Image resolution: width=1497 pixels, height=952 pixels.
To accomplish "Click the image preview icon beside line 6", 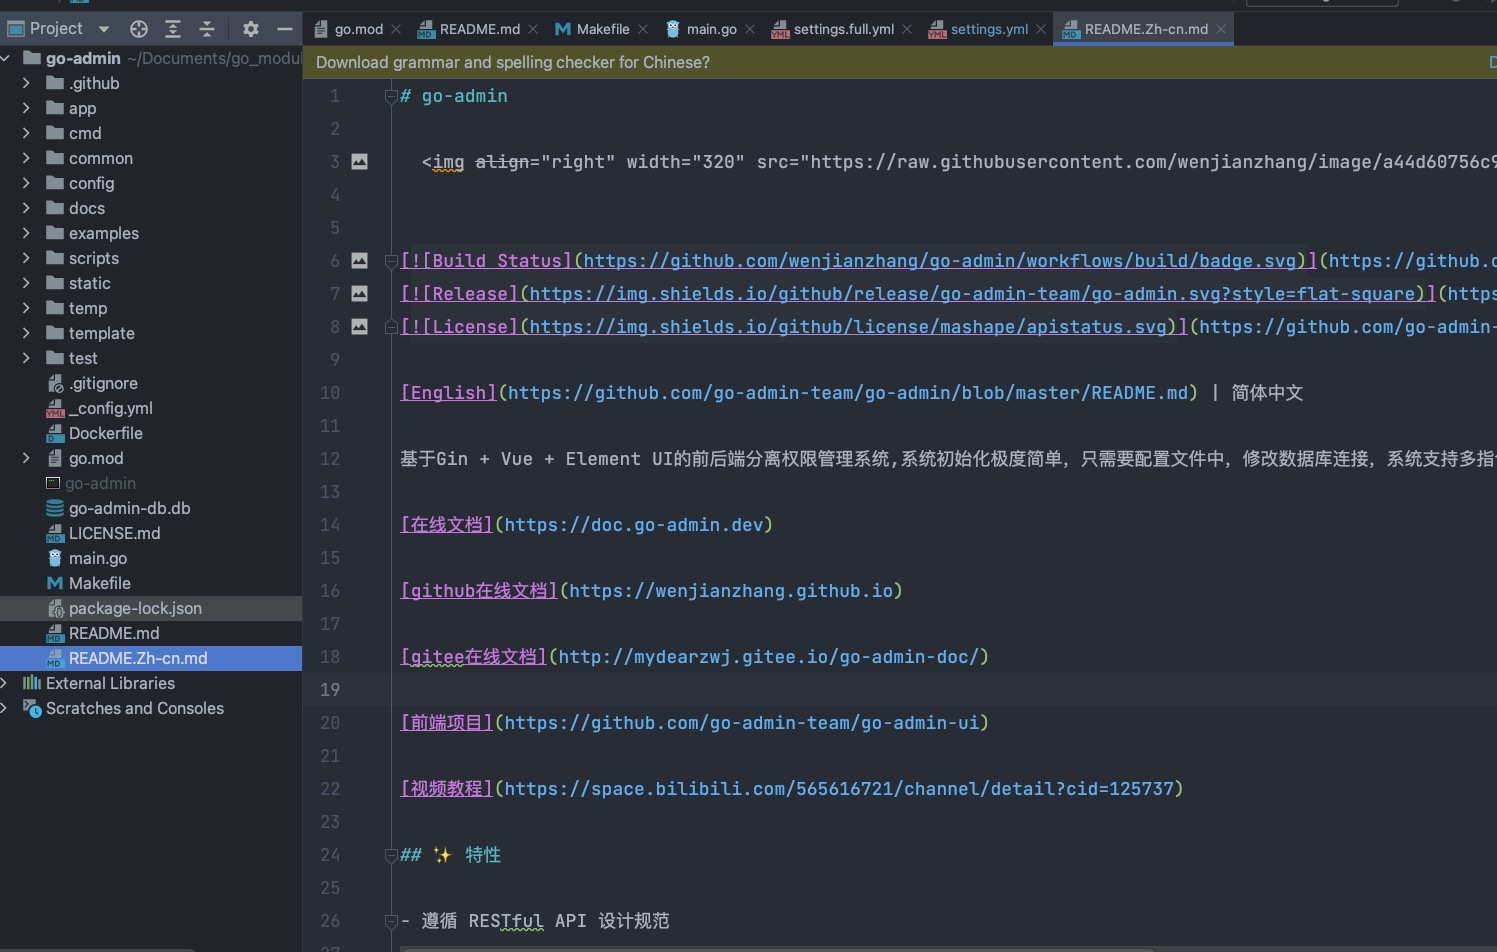I will click(360, 260).
